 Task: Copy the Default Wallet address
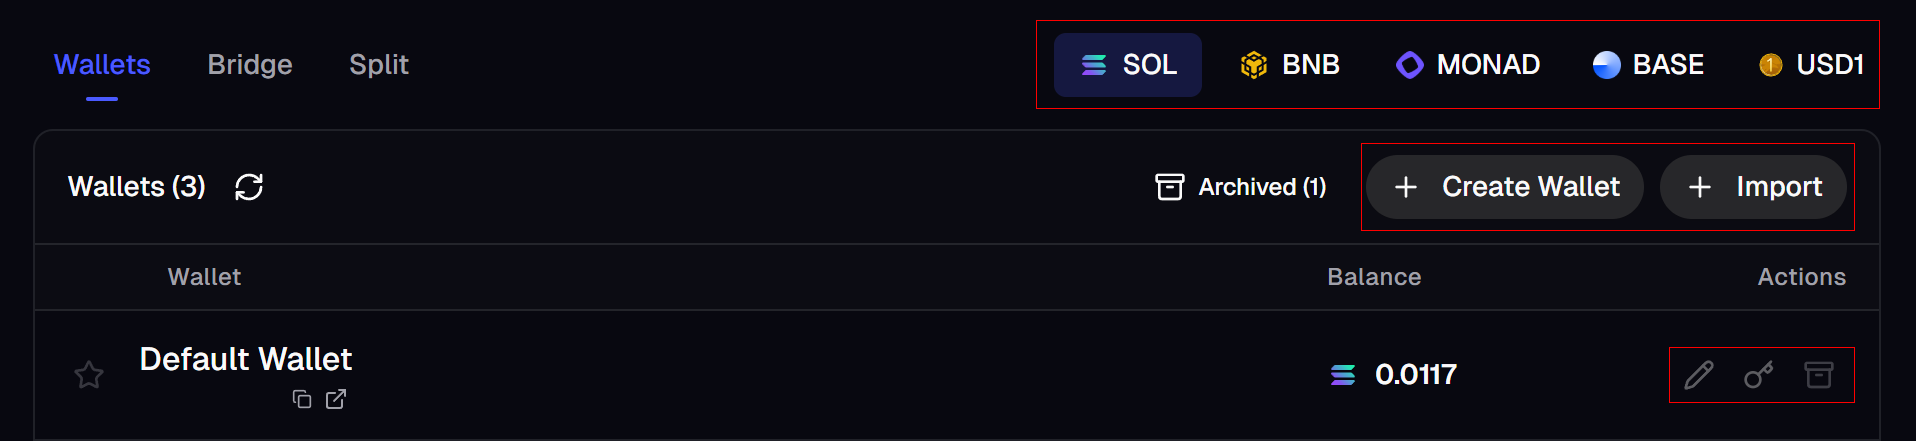click(x=302, y=399)
